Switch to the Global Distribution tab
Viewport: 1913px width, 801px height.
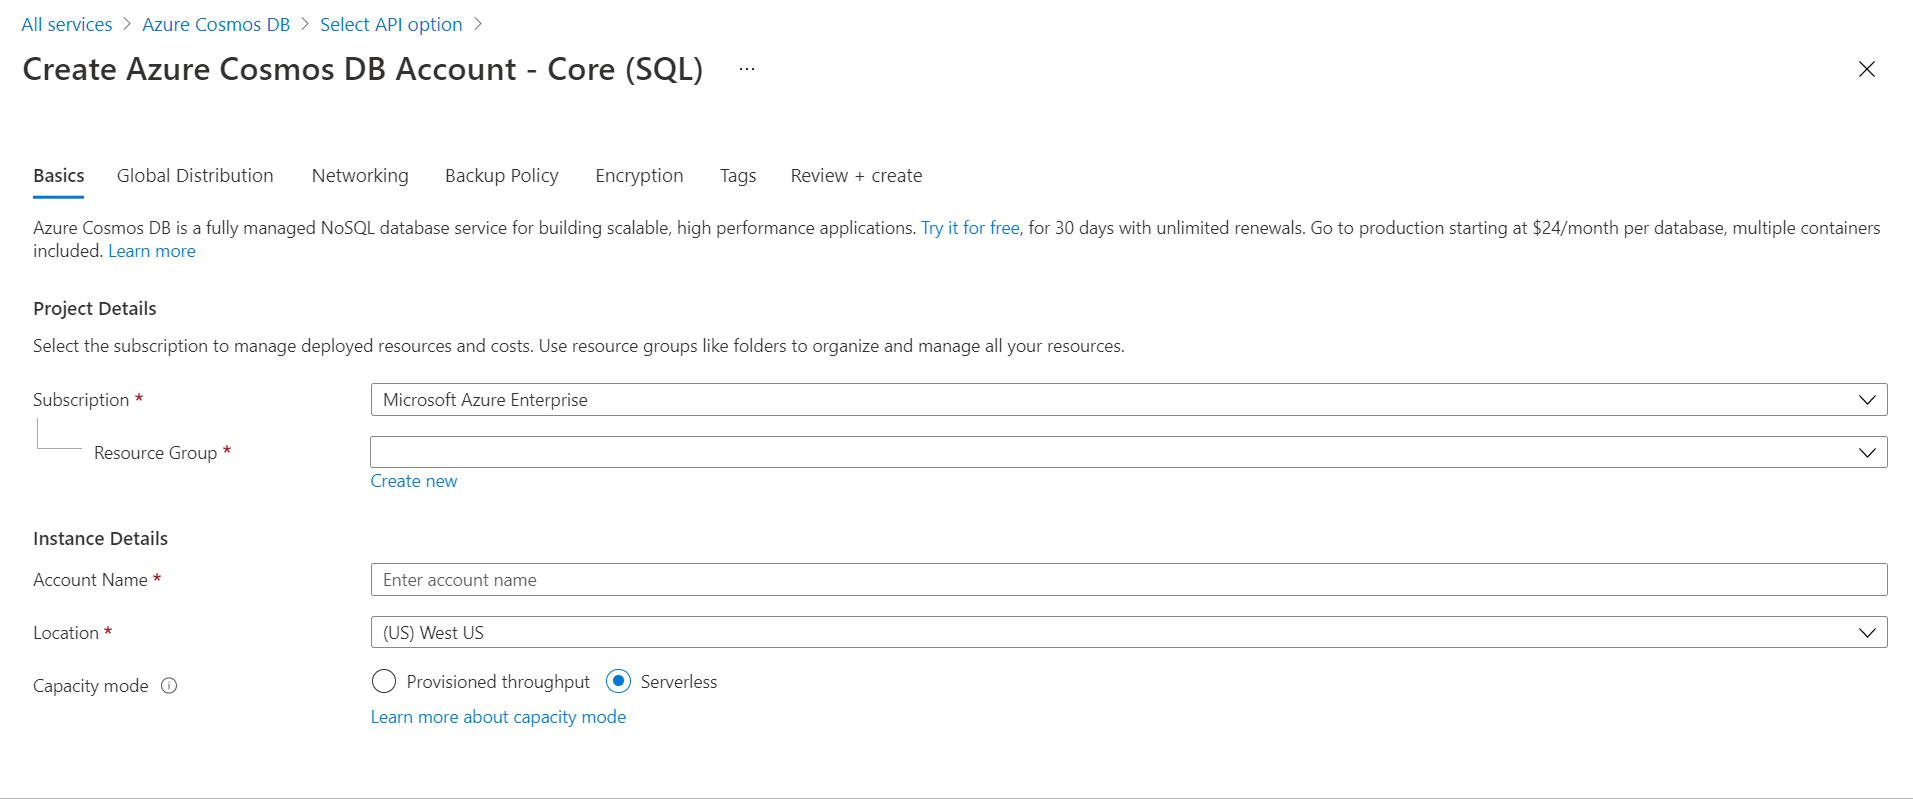pos(195,176)
